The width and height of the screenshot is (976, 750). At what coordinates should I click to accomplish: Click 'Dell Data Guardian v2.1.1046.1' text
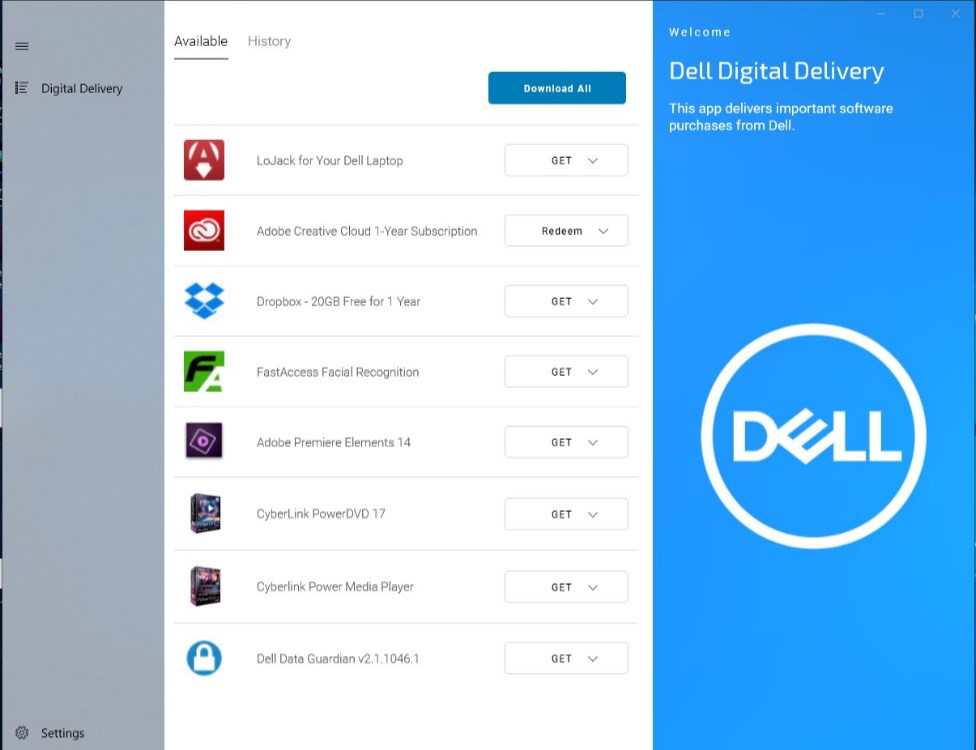pyautogui.click(x=337, y=659)
